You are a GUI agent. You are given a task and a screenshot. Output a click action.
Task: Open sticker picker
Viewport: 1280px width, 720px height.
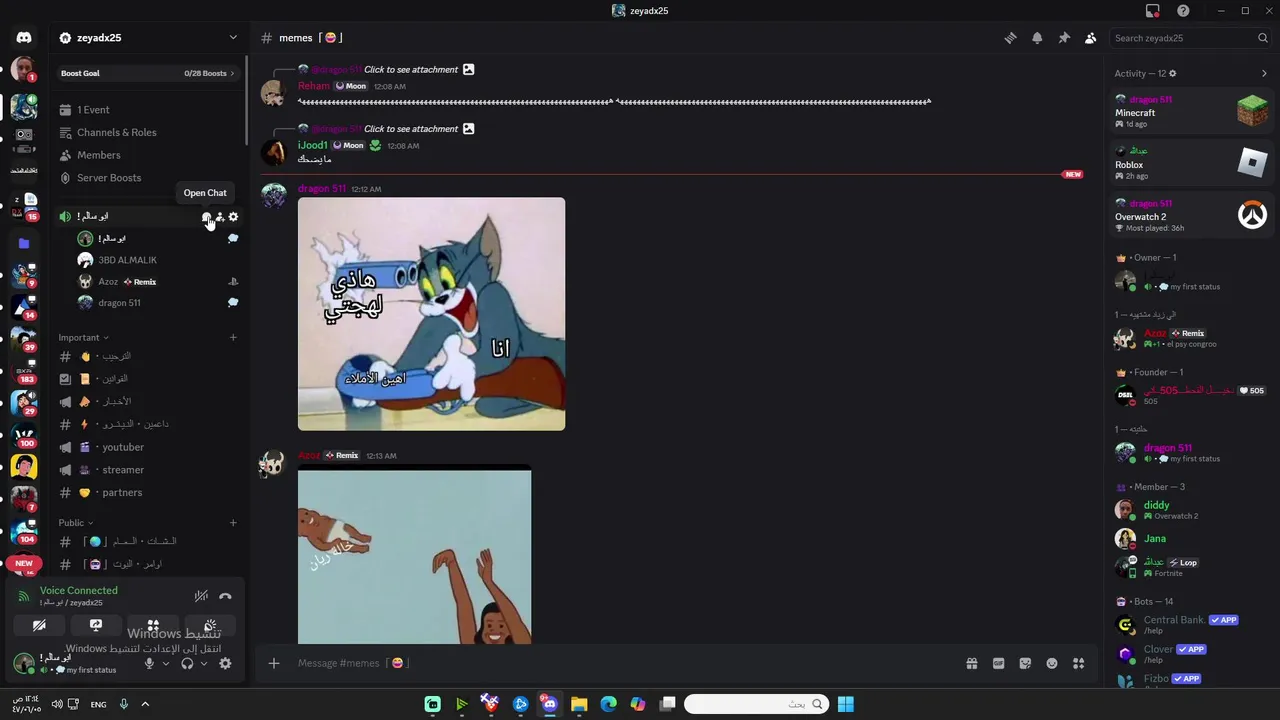click(1025, 663)
